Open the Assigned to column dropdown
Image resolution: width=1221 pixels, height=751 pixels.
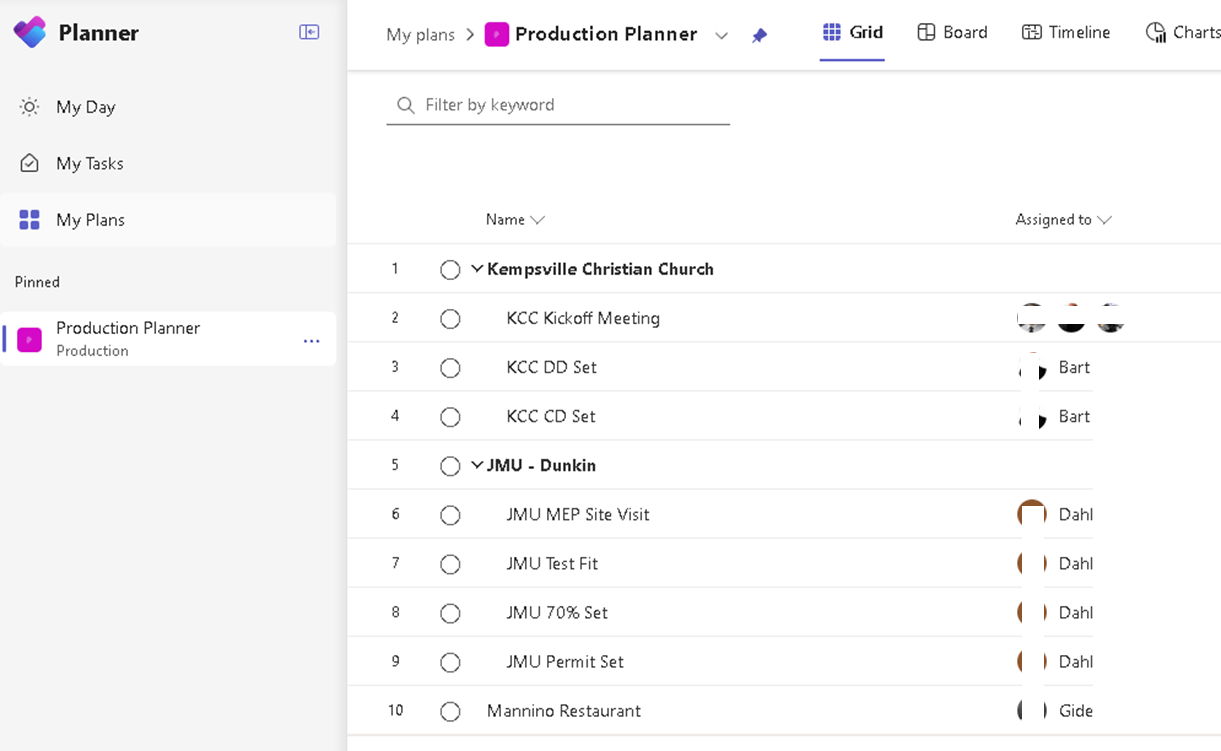coord(1104,220)
